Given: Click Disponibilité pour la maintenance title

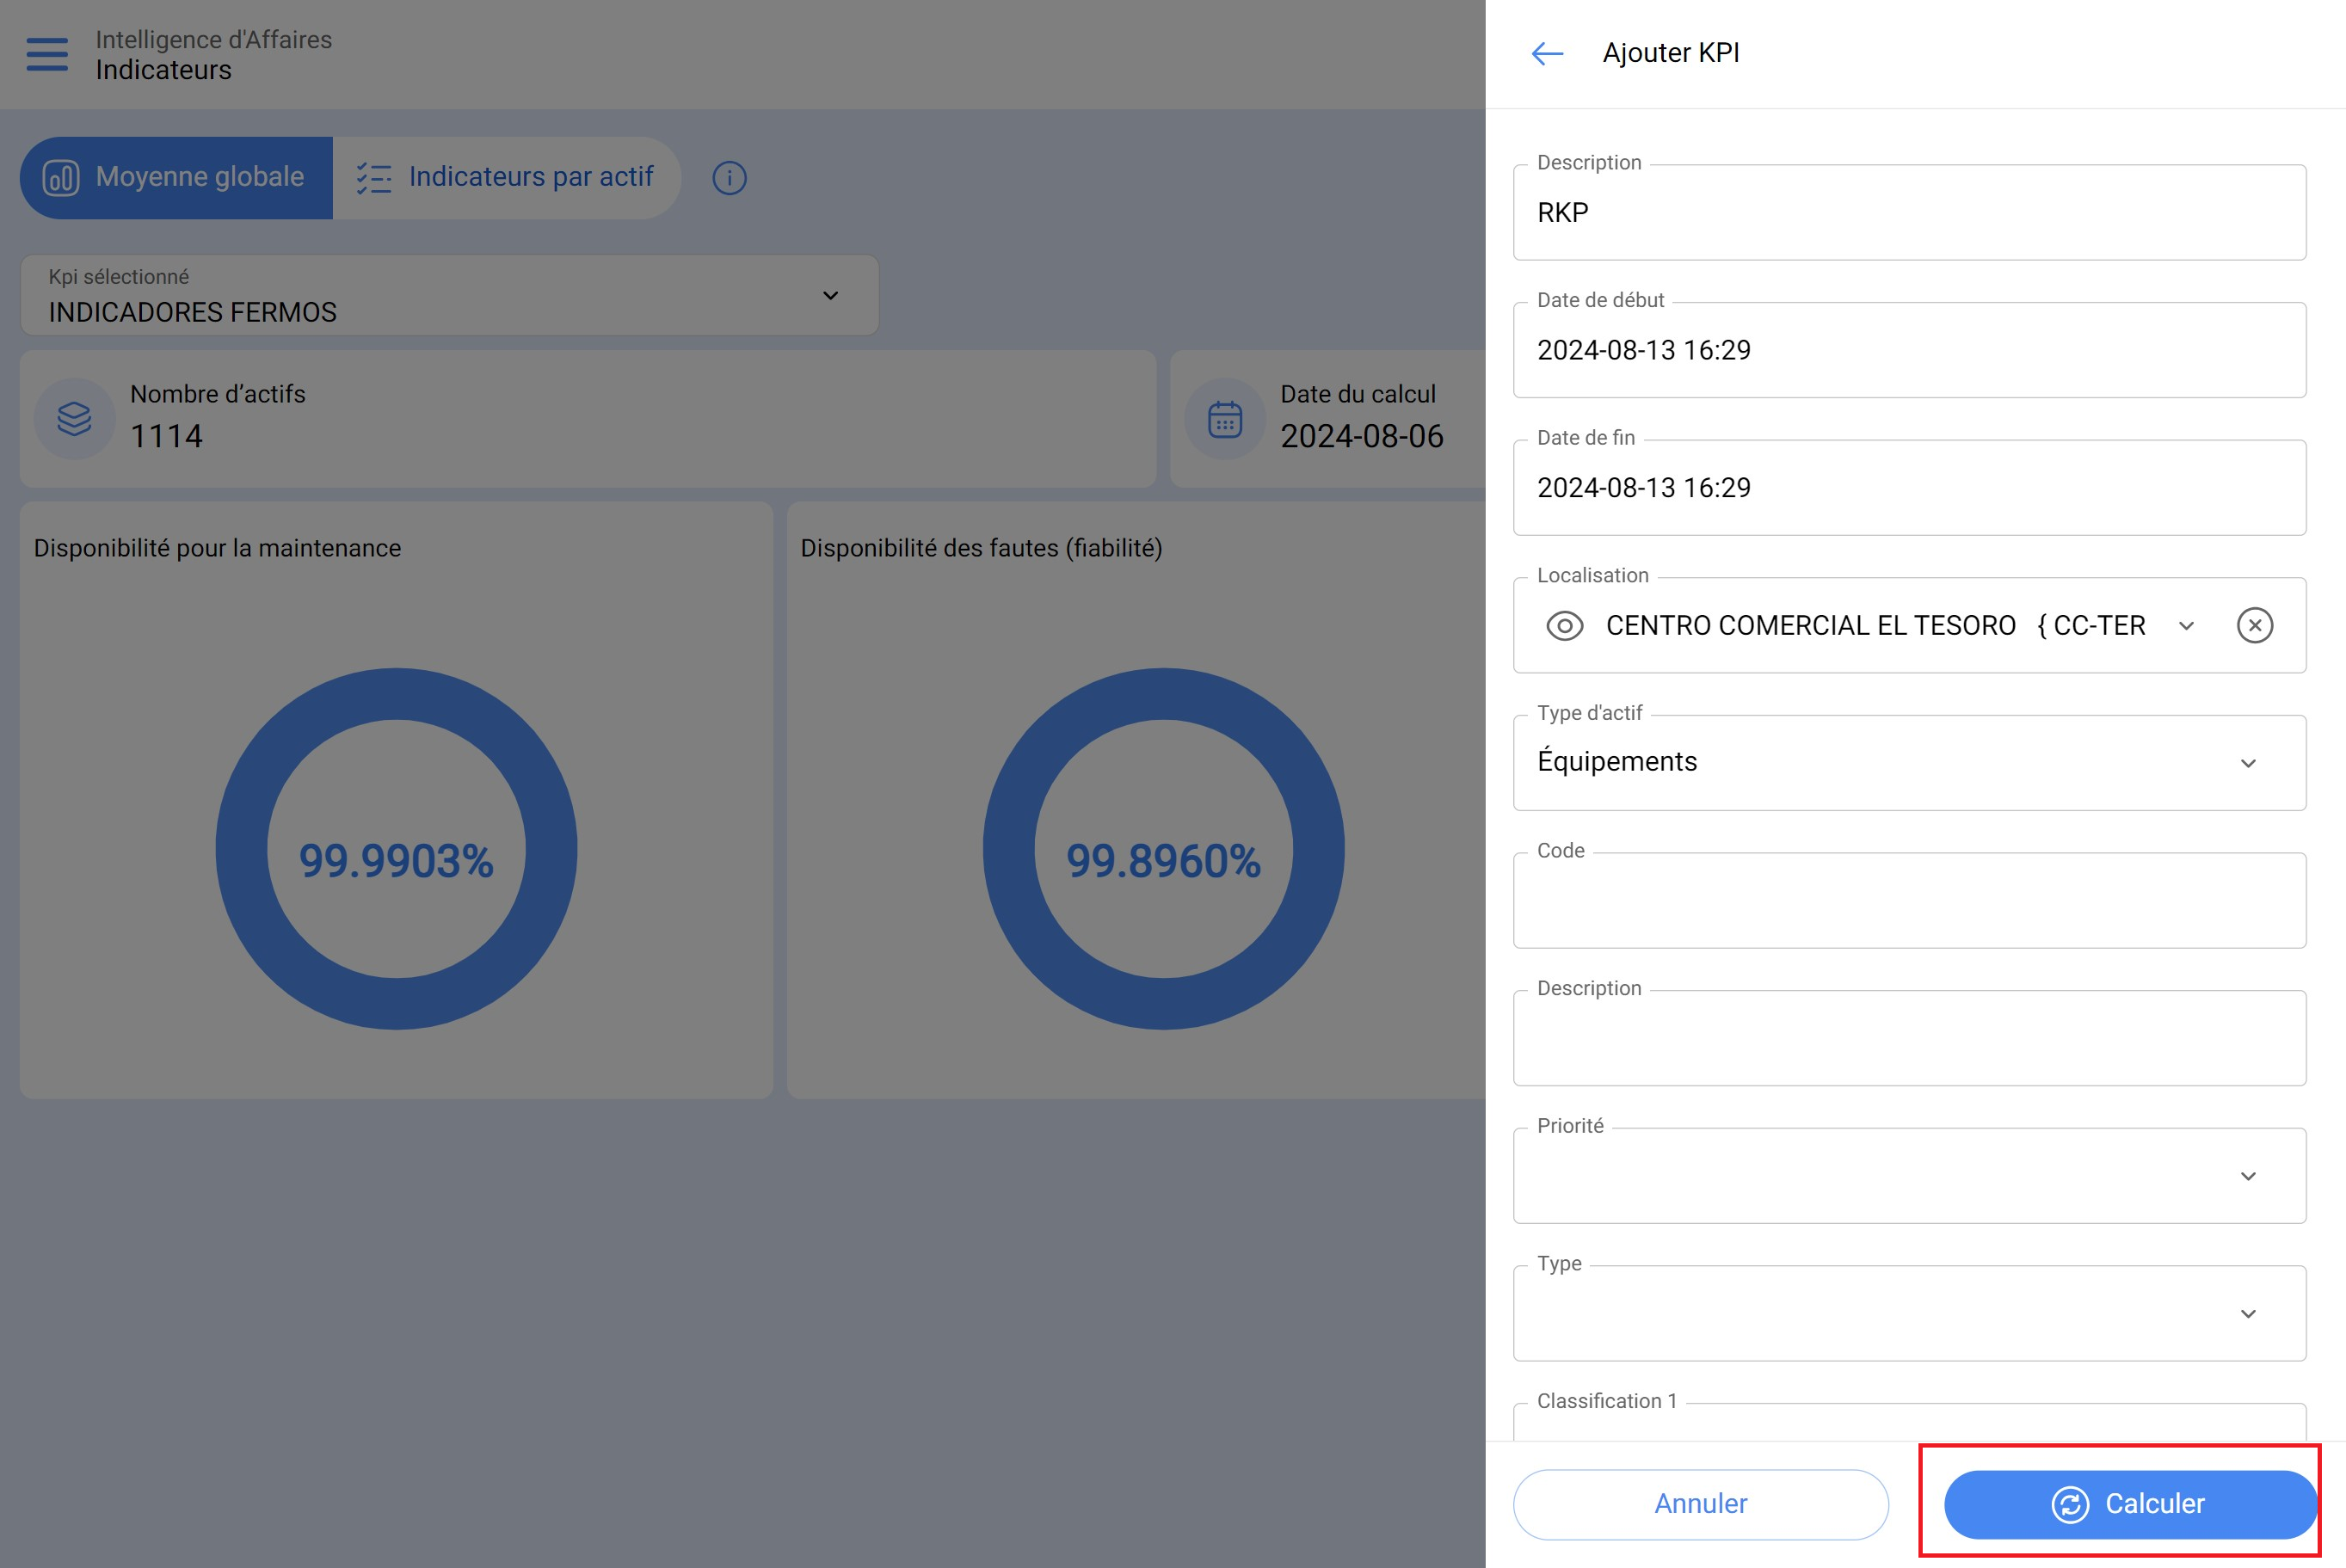Looking at the screenshot, I should (x=217, y=548).
